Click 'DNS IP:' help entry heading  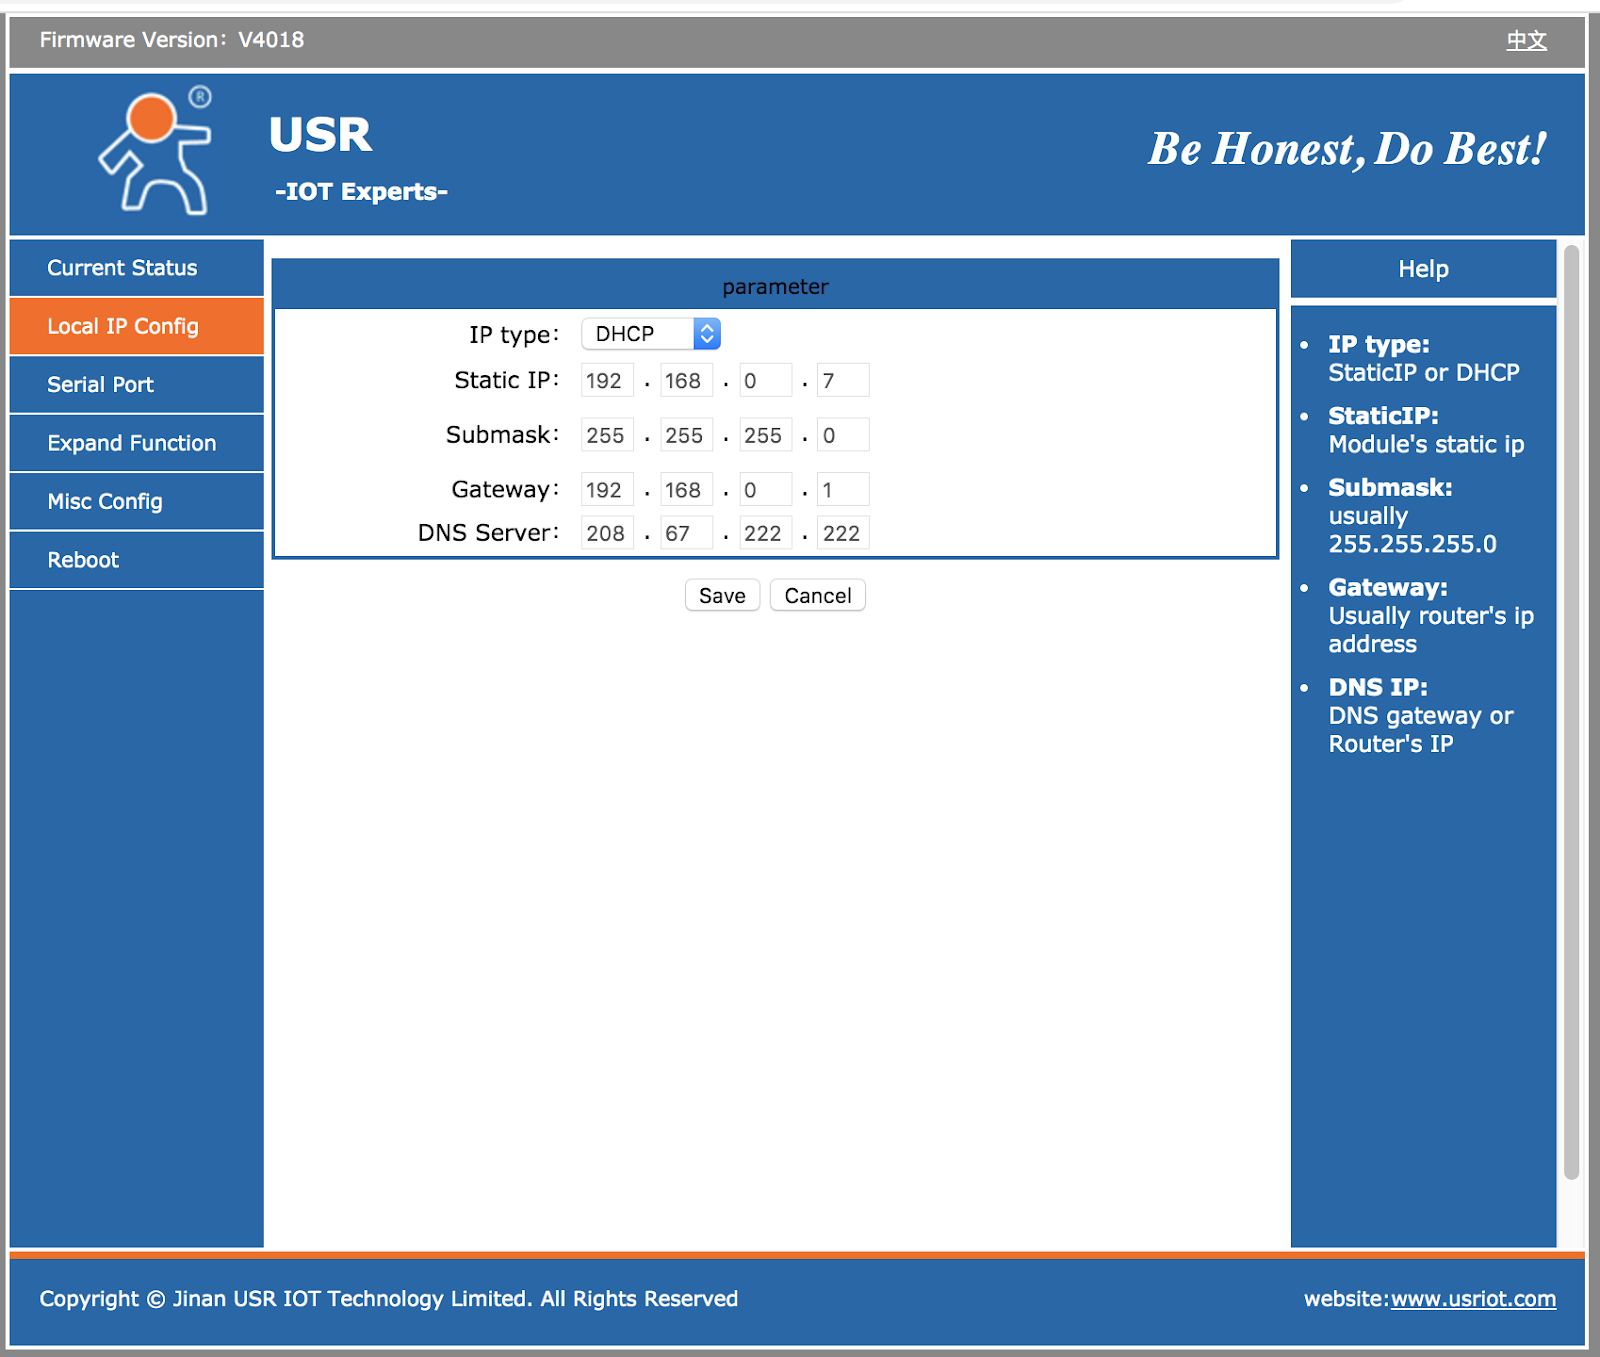(x=1378, y=687)
